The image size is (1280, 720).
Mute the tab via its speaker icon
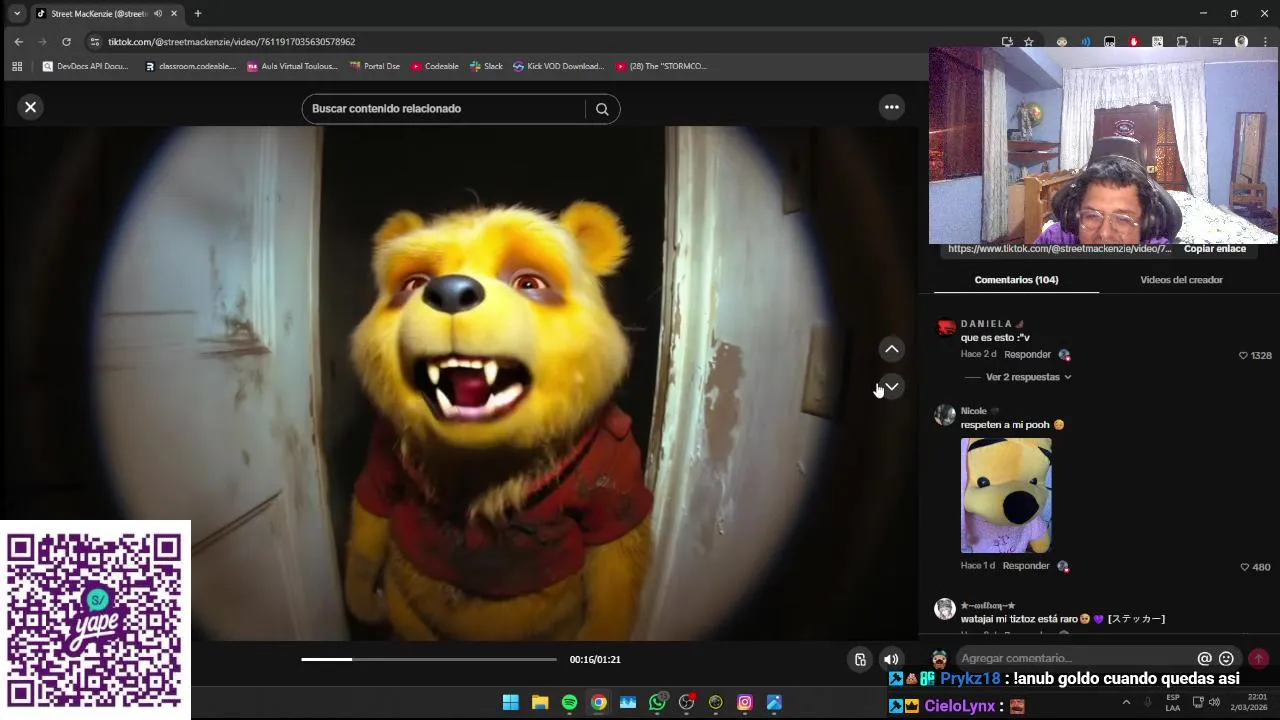[x=158, y=13]
